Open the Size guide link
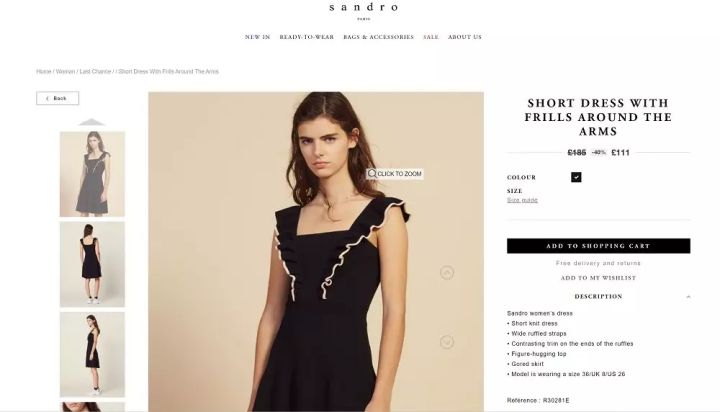Viewport: 720px width, 412px height. pyautogui.click(x=522, y=200)
